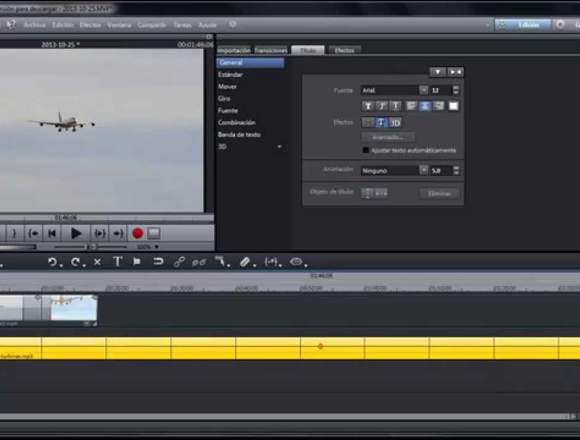Click the yellow audio track clip
Viewport: 580px width, 440px height.
click(x=290, y=348)
